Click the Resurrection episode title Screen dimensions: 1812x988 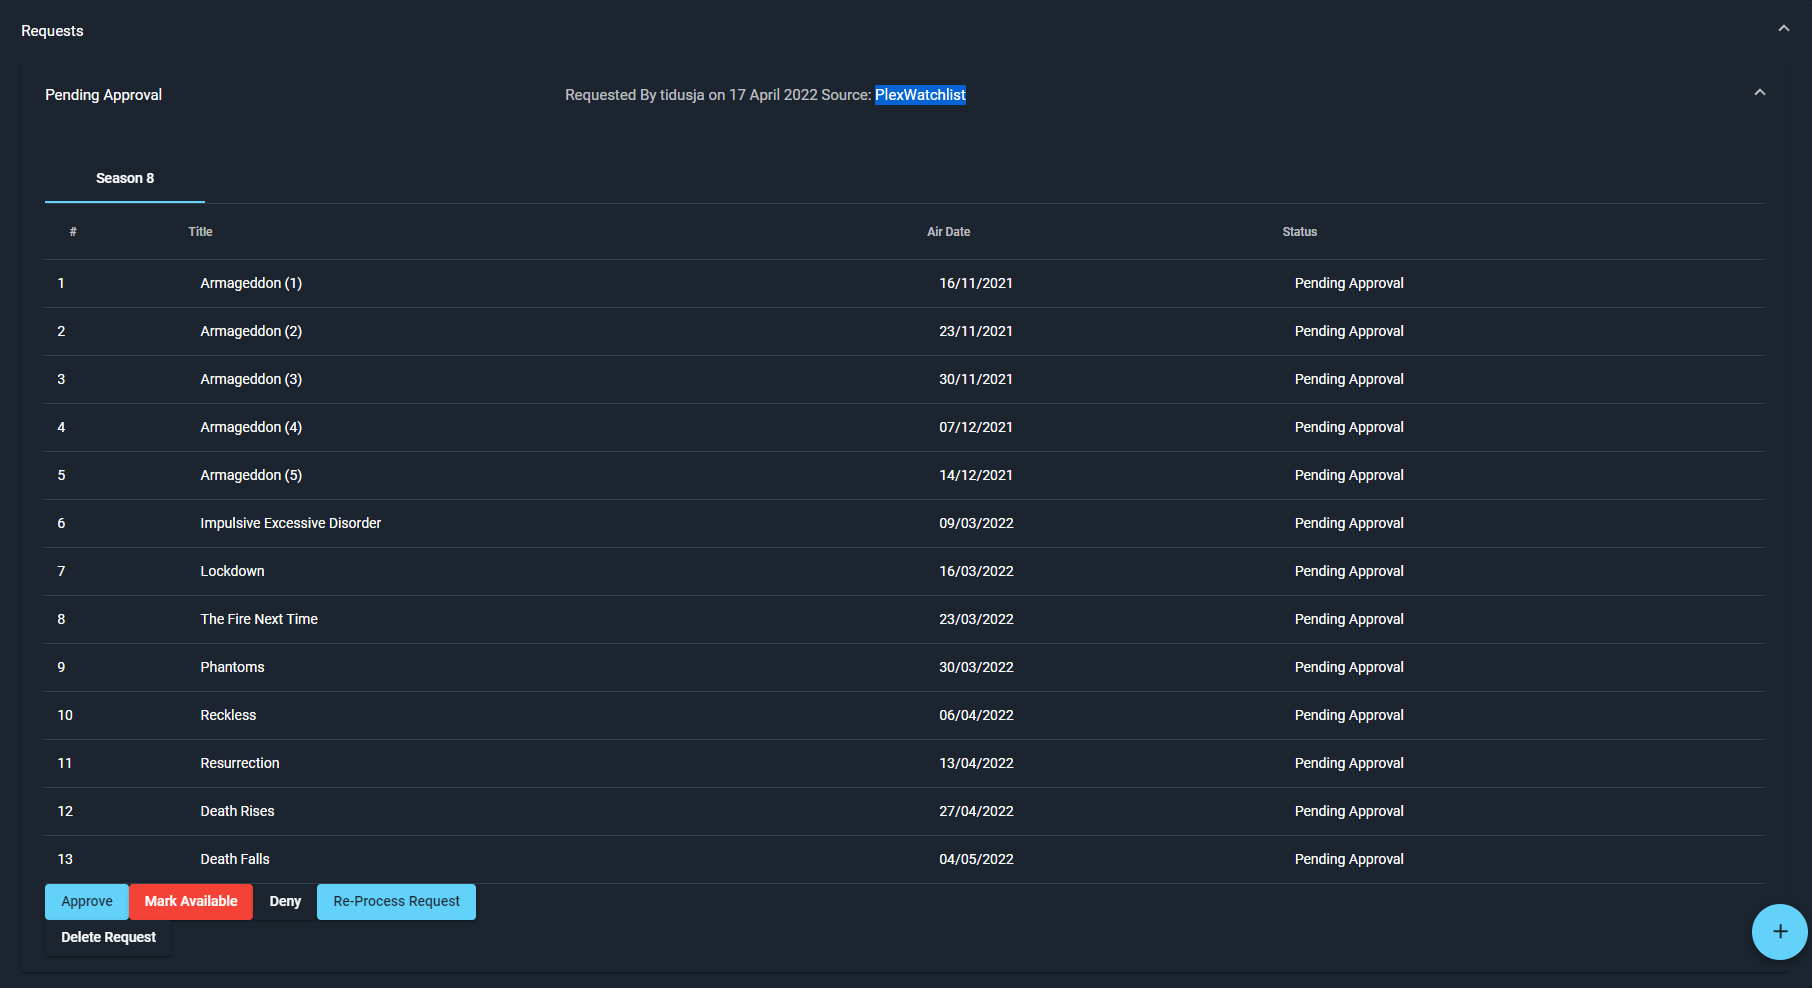240,763
